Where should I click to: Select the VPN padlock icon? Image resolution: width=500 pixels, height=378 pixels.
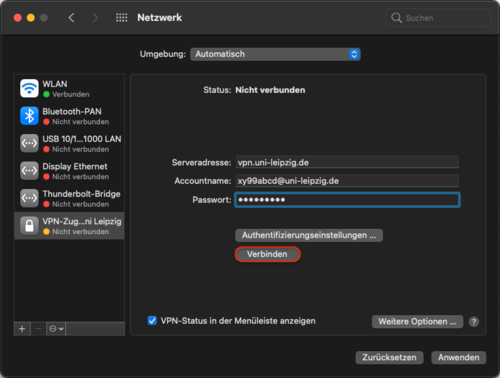(29, 226)
